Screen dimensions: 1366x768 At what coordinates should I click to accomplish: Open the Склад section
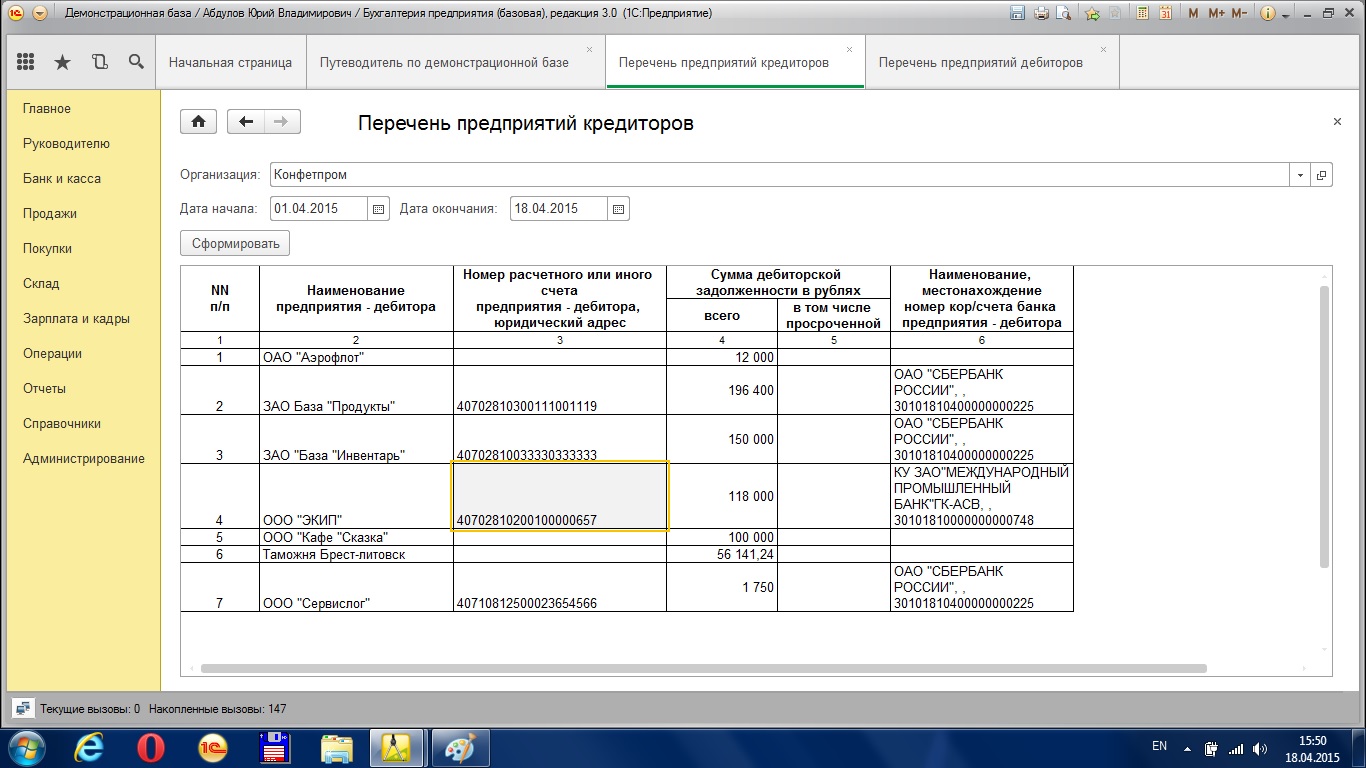click(x=41, y=283)
